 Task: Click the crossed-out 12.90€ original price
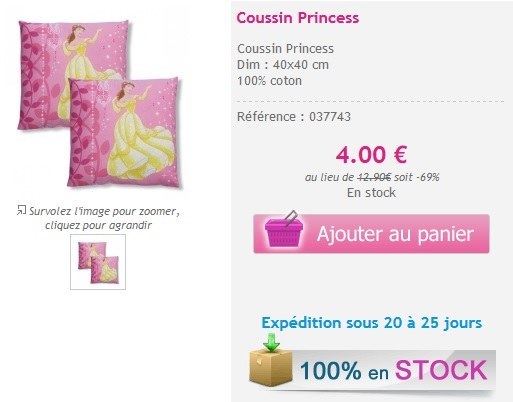374,177
